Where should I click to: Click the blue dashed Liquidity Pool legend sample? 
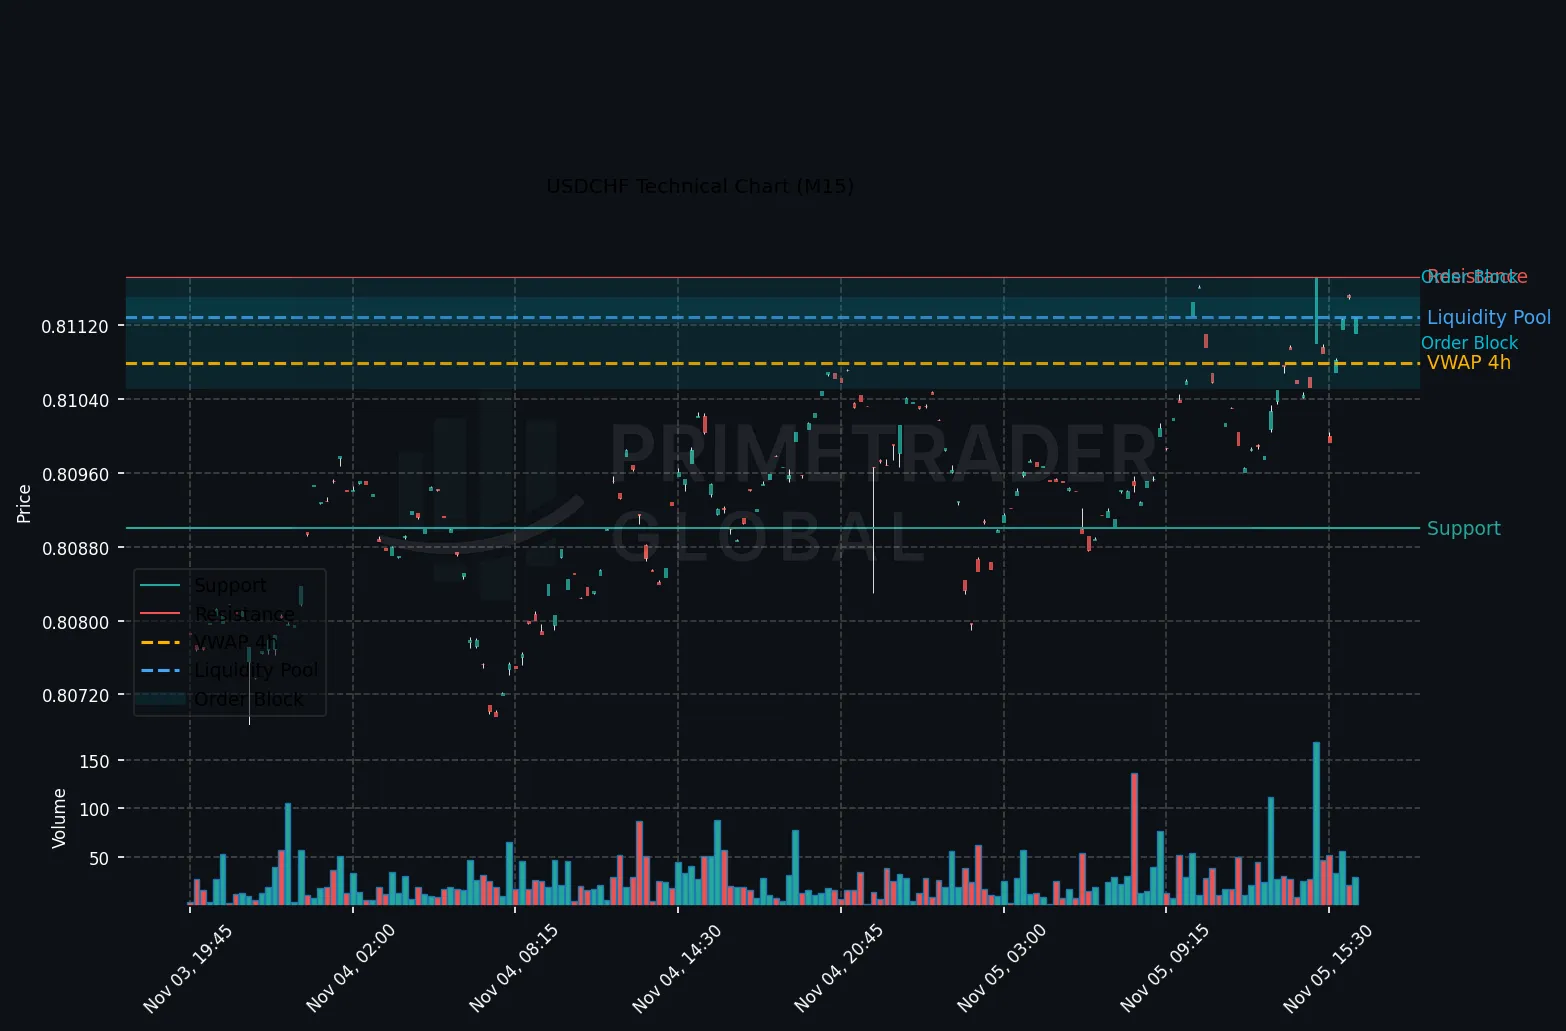tap(160, 670)
